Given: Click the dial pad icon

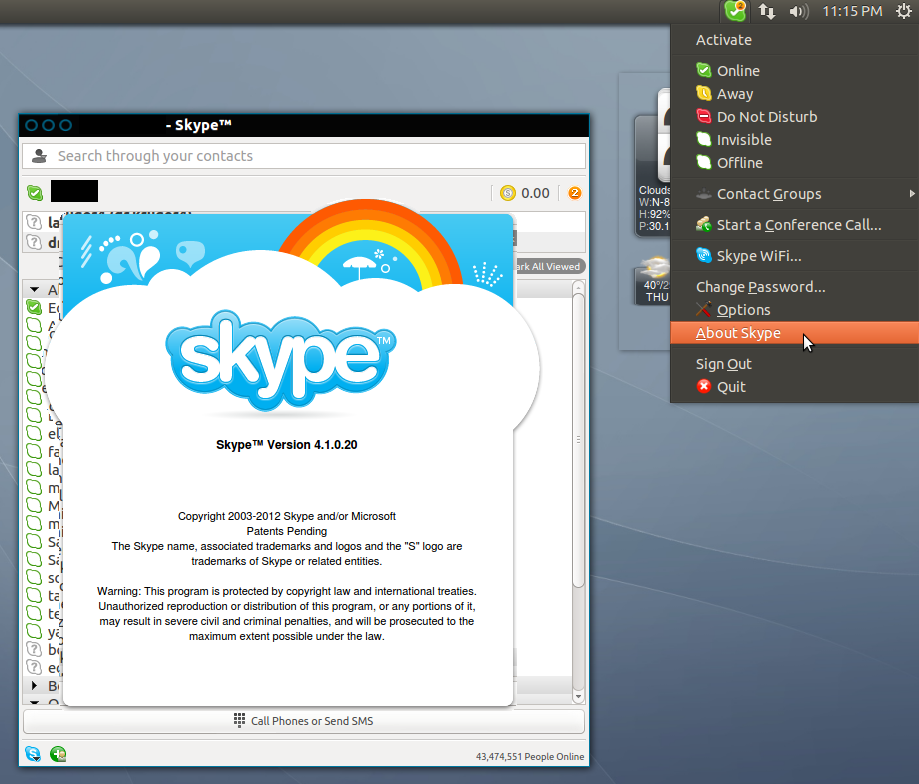Looking at the screenshot, I should [239, 720].
